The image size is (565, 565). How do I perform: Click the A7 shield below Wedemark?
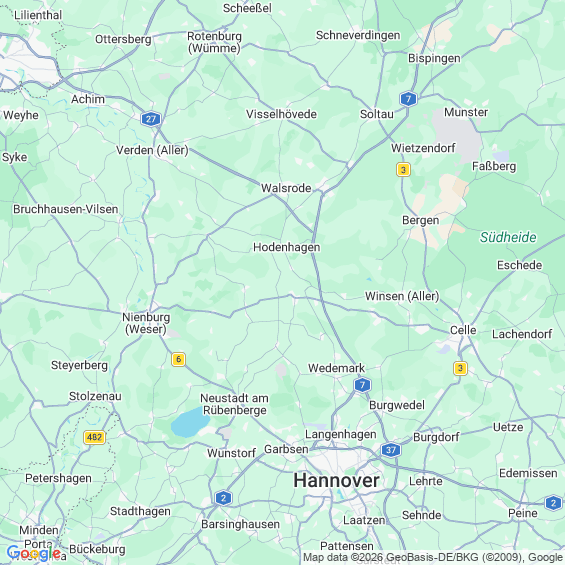point(362,385)
